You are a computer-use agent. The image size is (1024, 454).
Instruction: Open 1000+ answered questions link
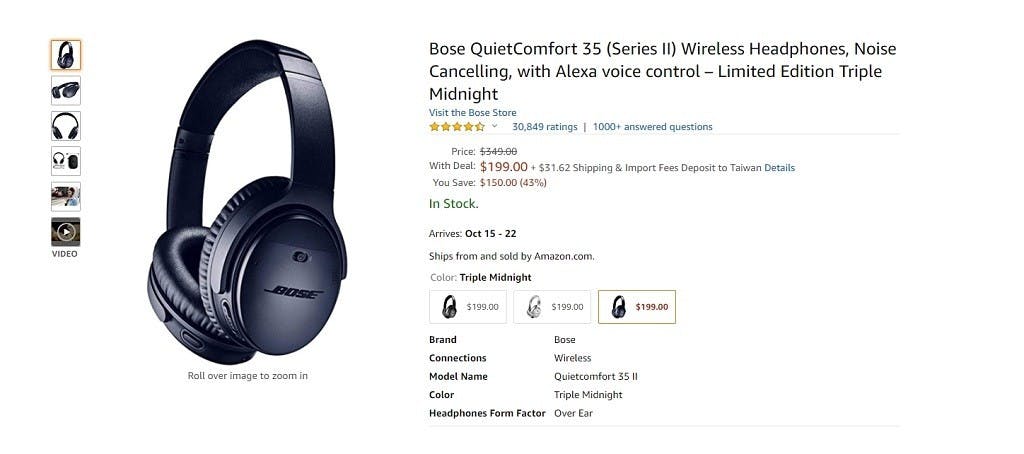652,127
